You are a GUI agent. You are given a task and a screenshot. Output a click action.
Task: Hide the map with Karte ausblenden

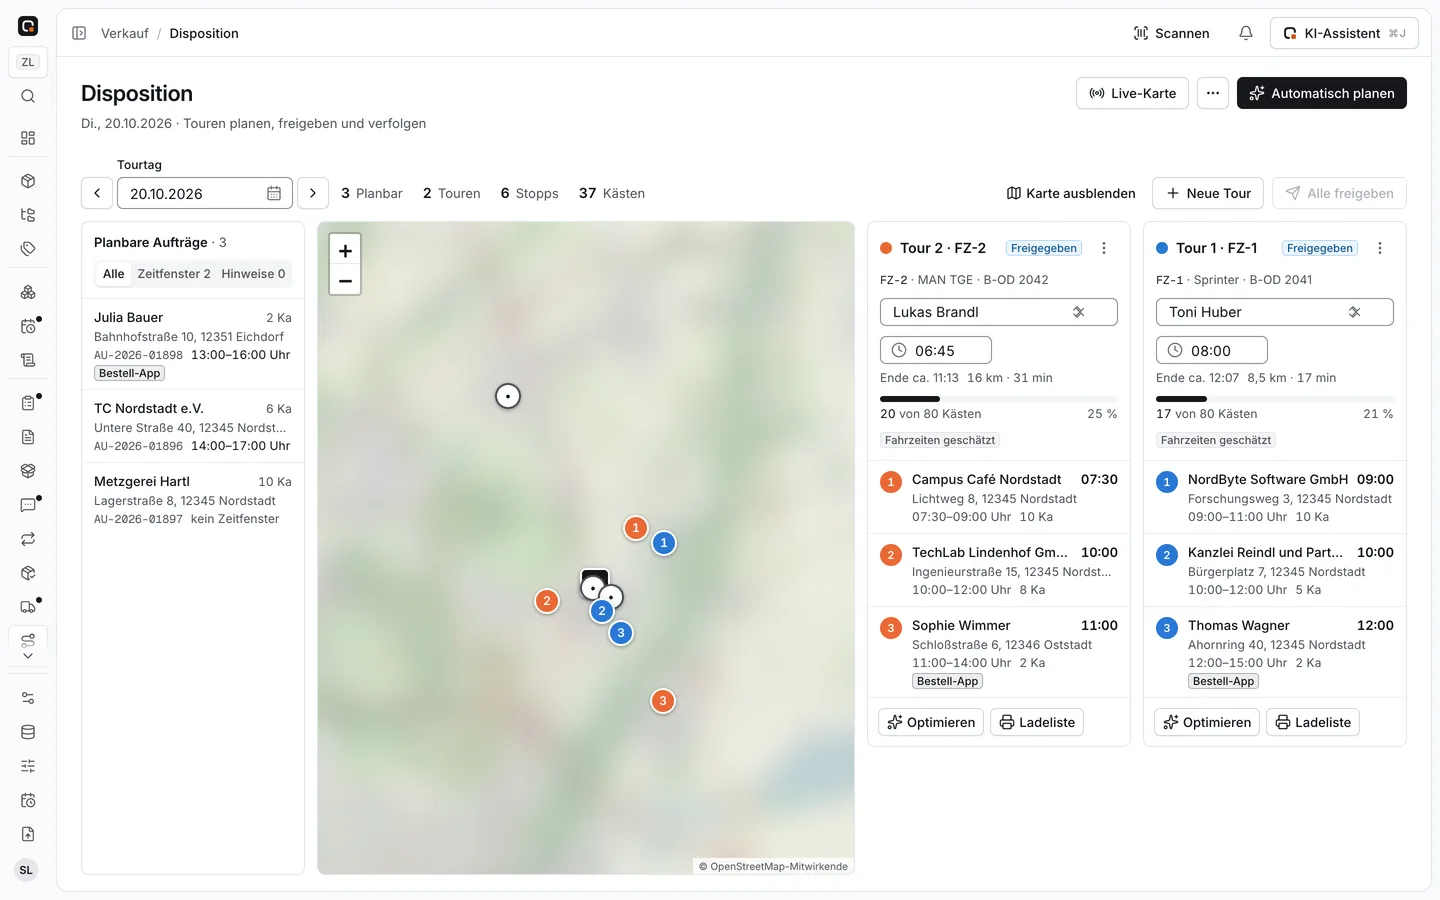(x=1071, y=193)
